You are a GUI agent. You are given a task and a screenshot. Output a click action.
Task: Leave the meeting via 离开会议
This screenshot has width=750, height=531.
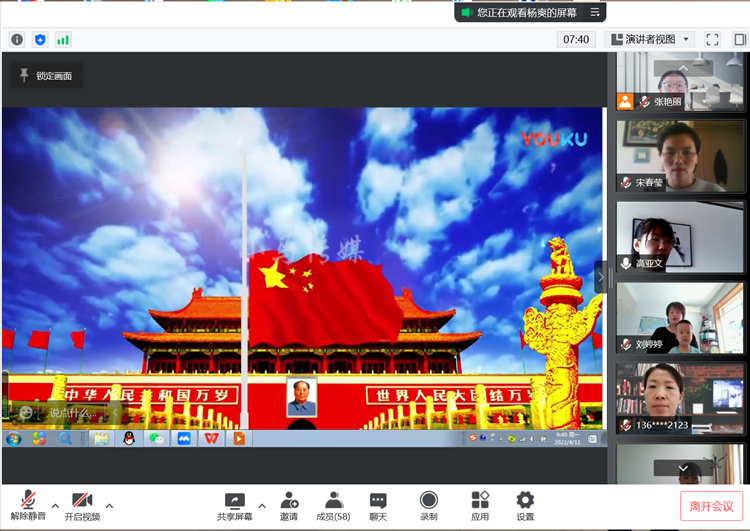(x=711, y=506)
